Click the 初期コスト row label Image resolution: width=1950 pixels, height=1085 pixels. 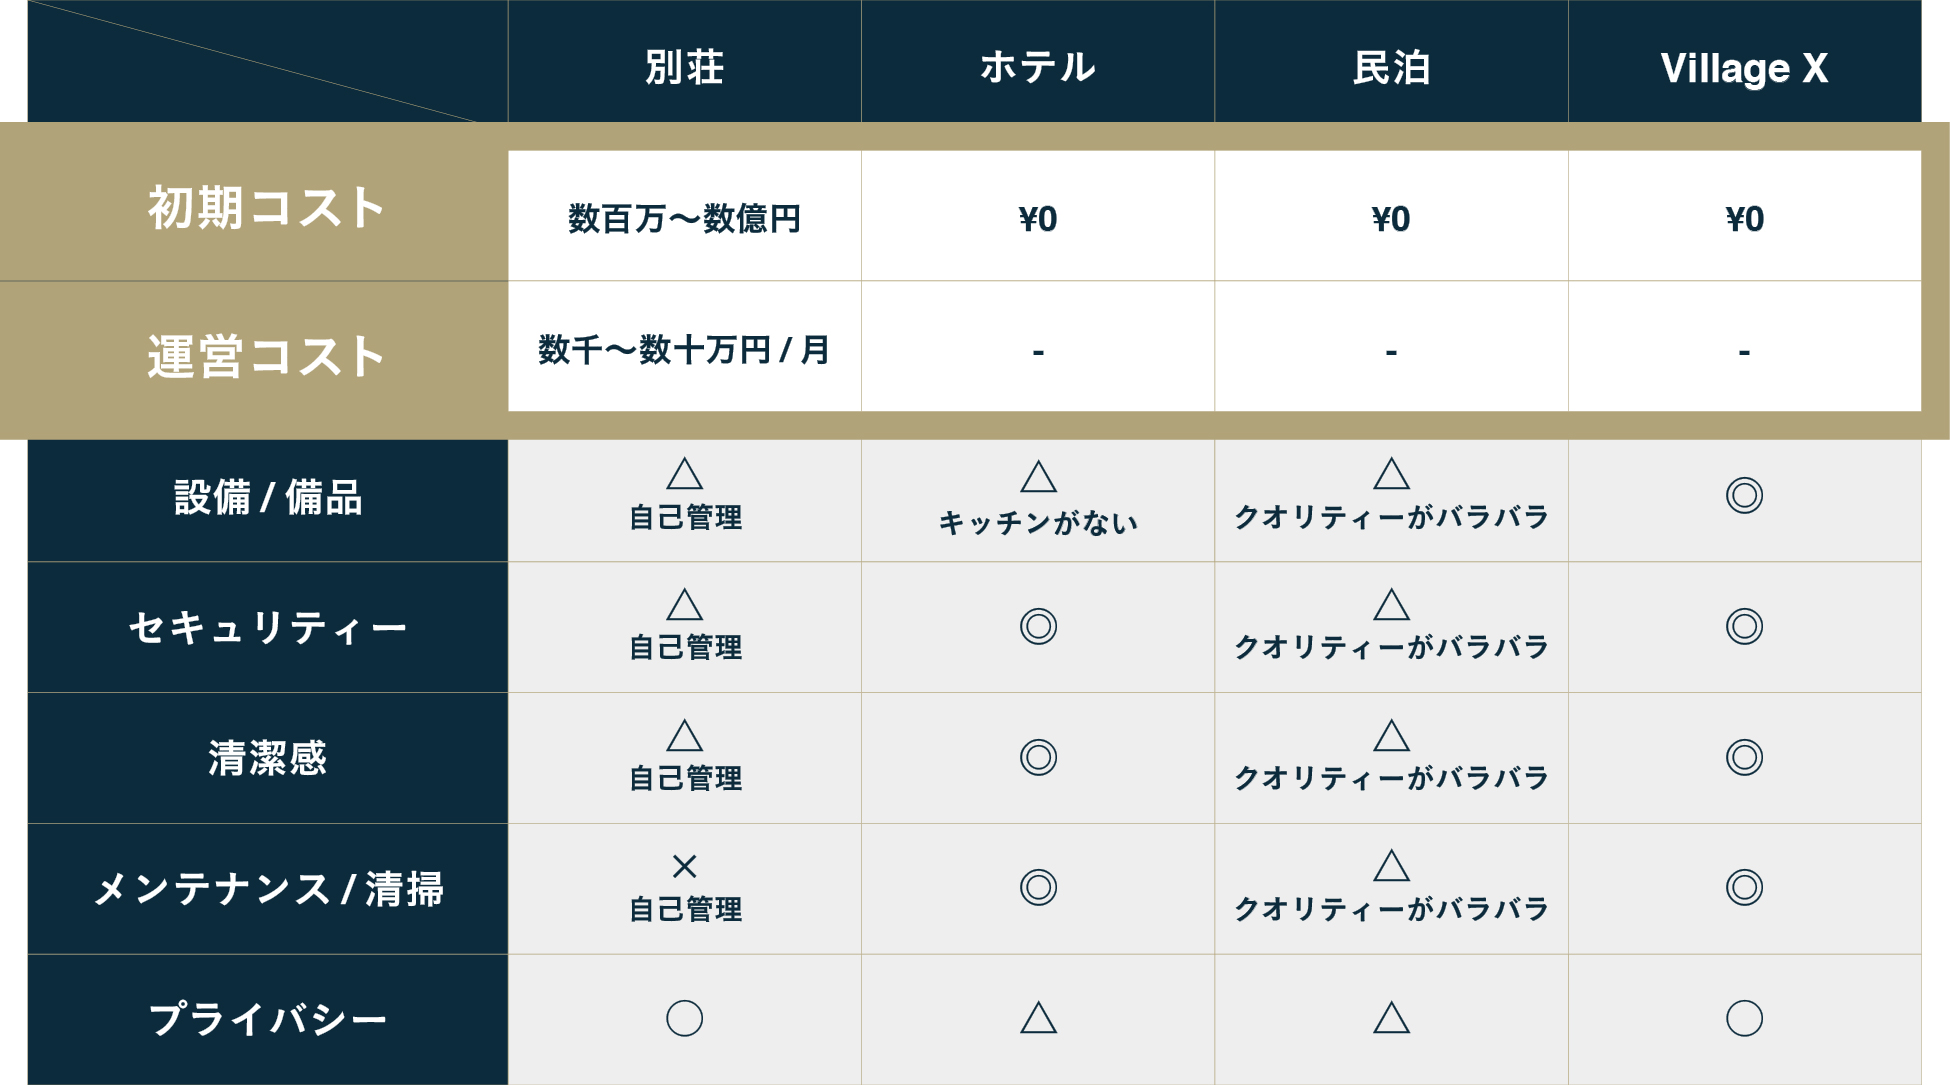tap(266, 208)
